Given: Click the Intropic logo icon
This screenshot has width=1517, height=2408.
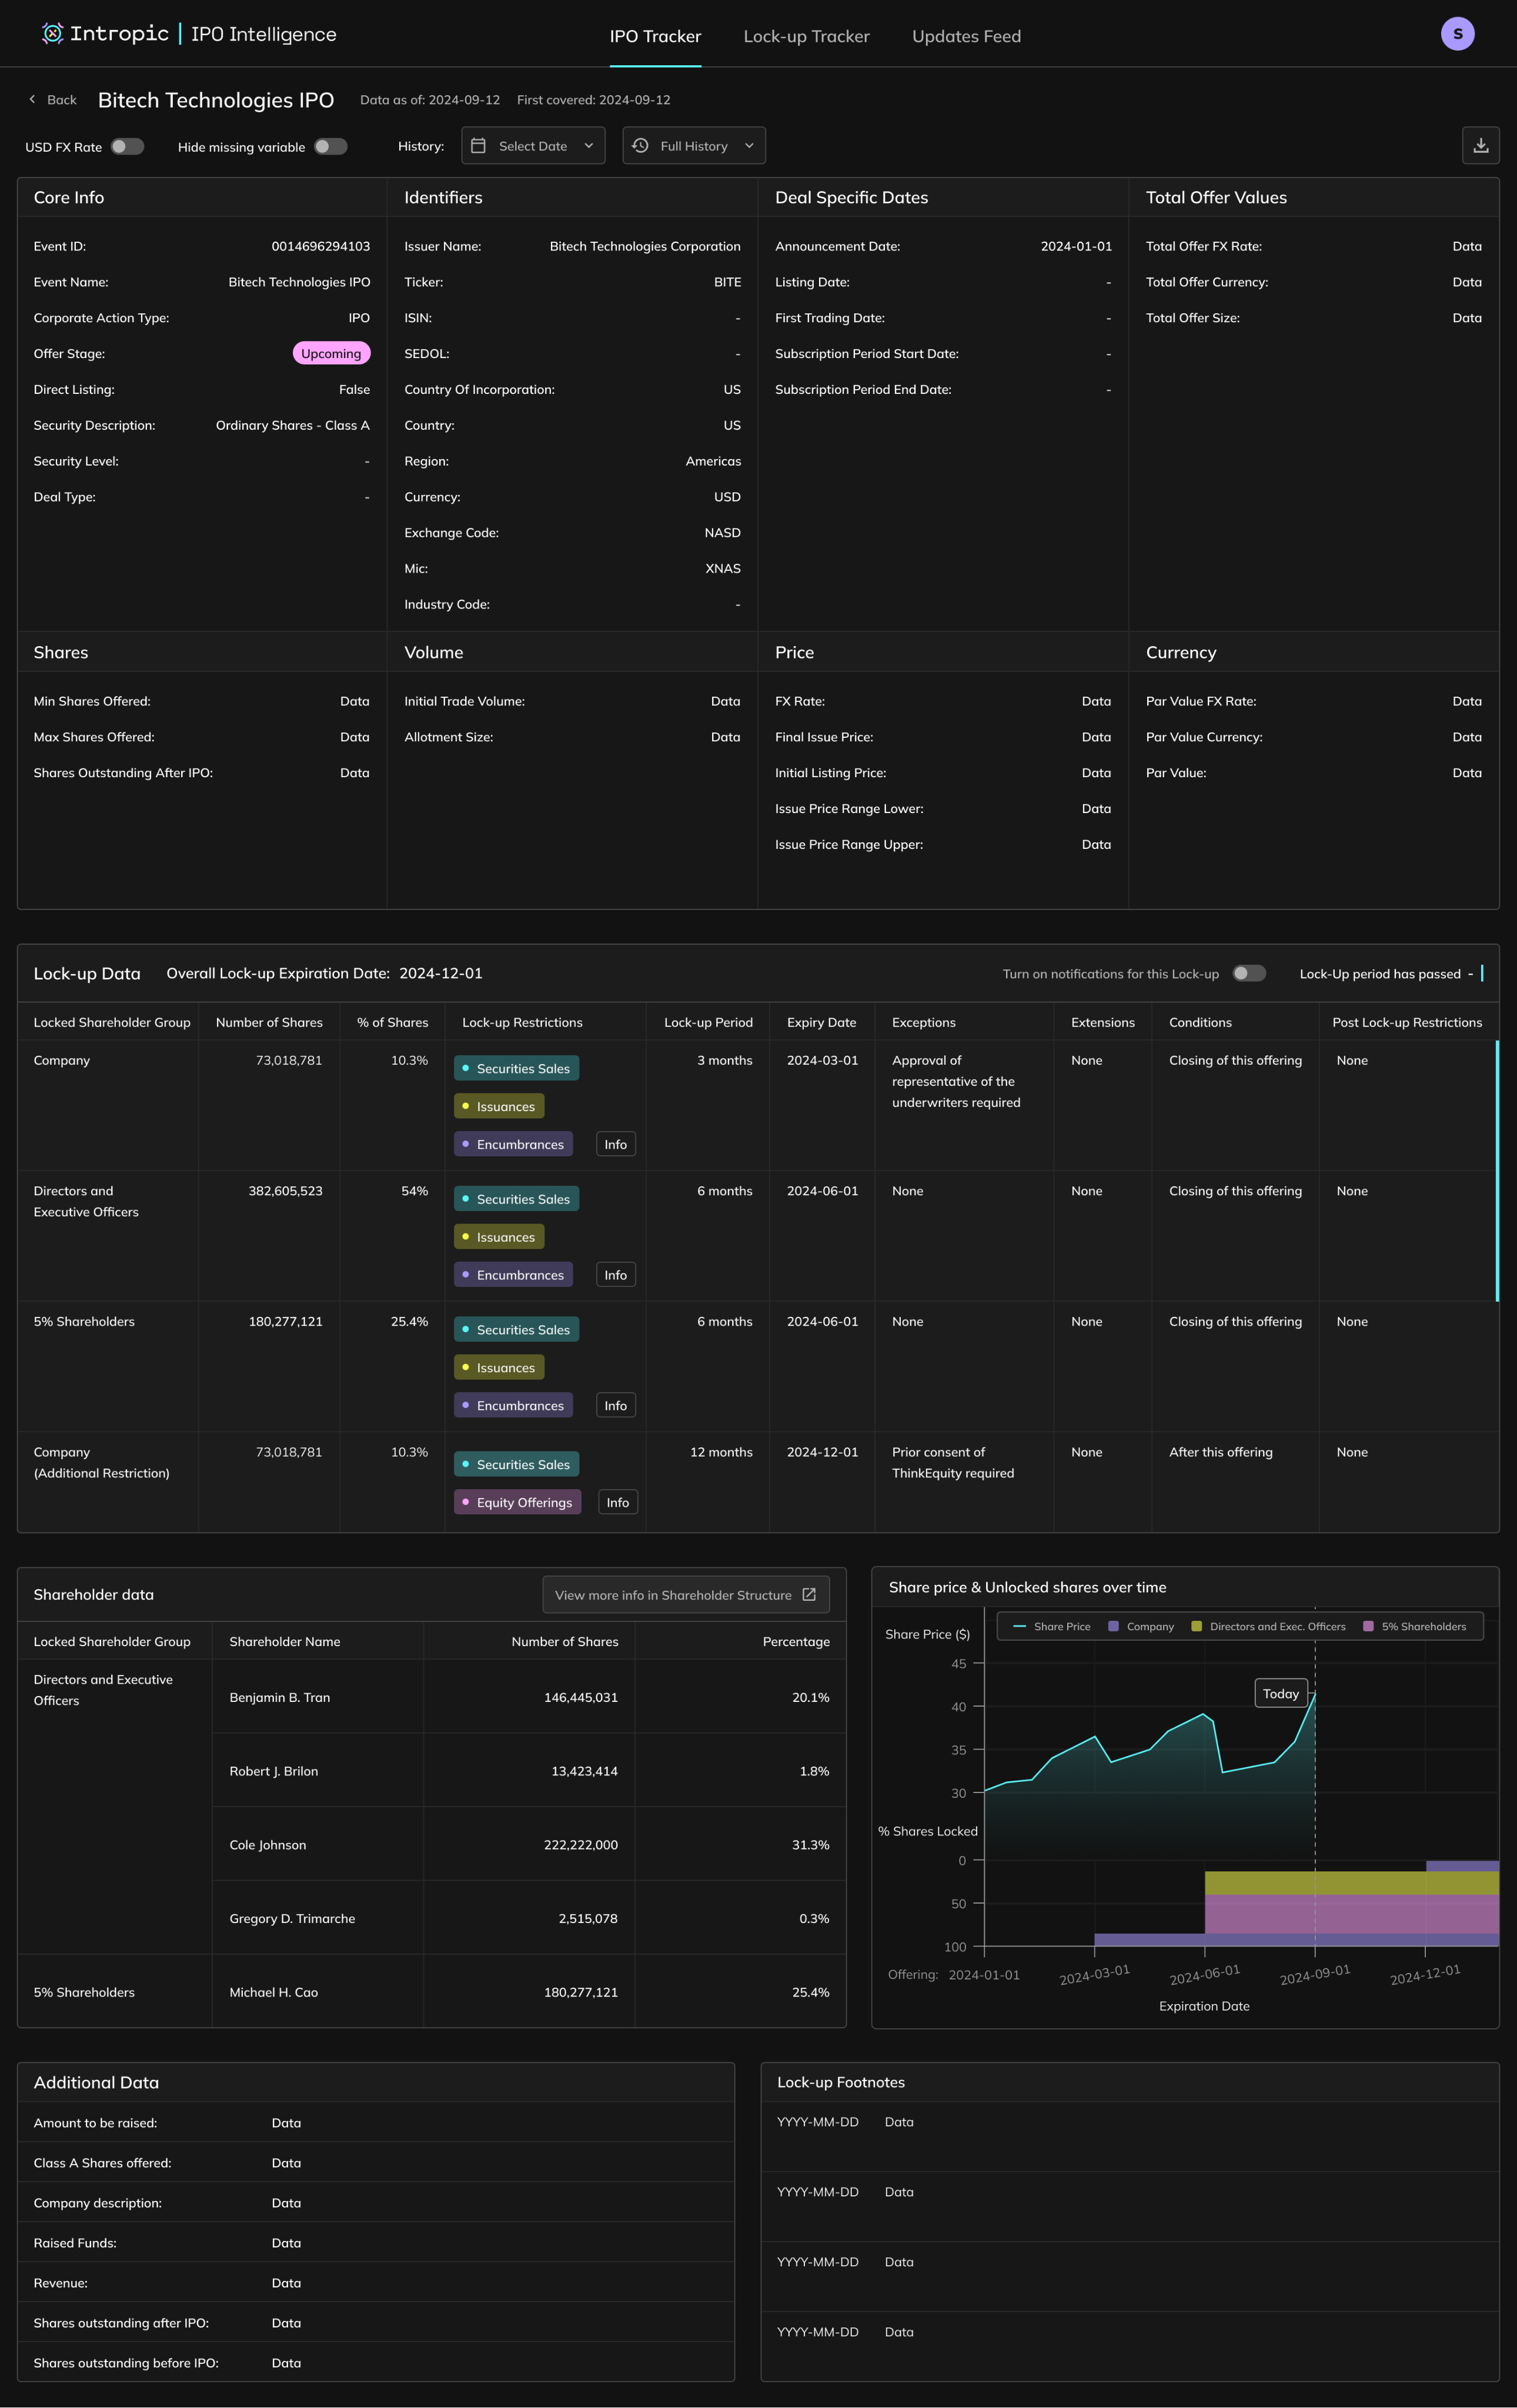Looking at the screenshot, I should [52, 34].
